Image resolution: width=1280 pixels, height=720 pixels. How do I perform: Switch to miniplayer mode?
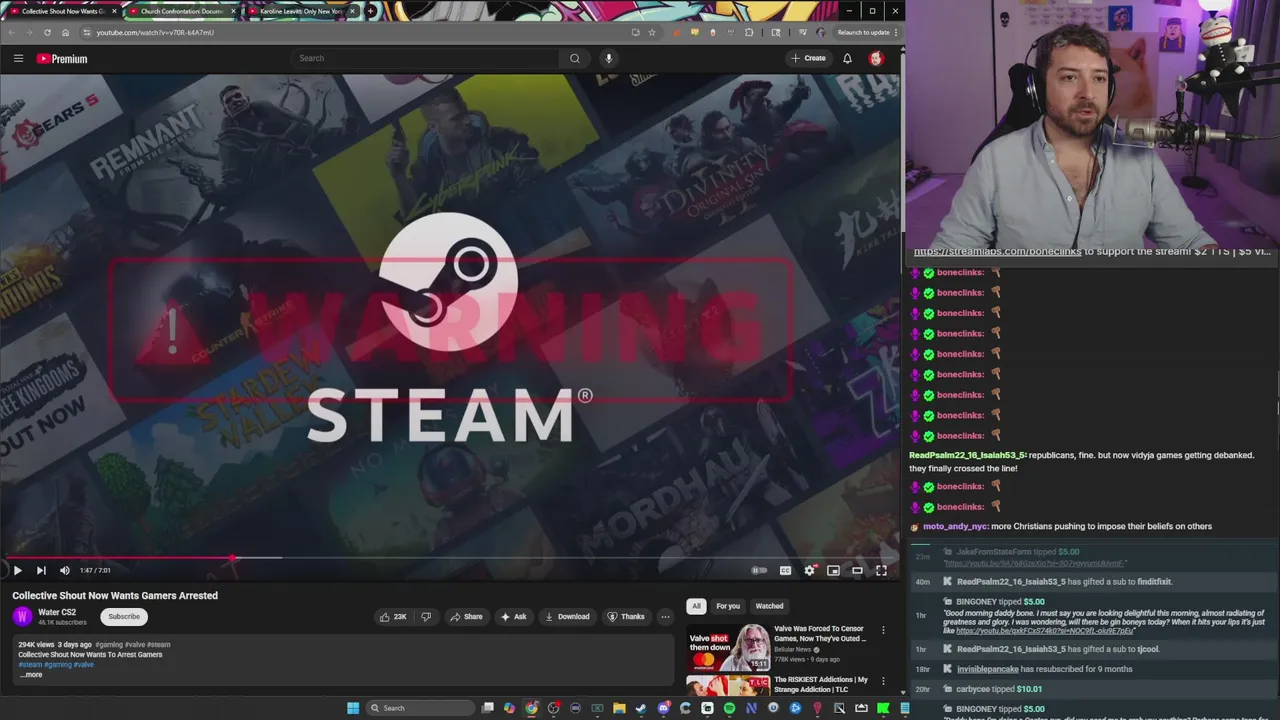click(x=833, y=570)
